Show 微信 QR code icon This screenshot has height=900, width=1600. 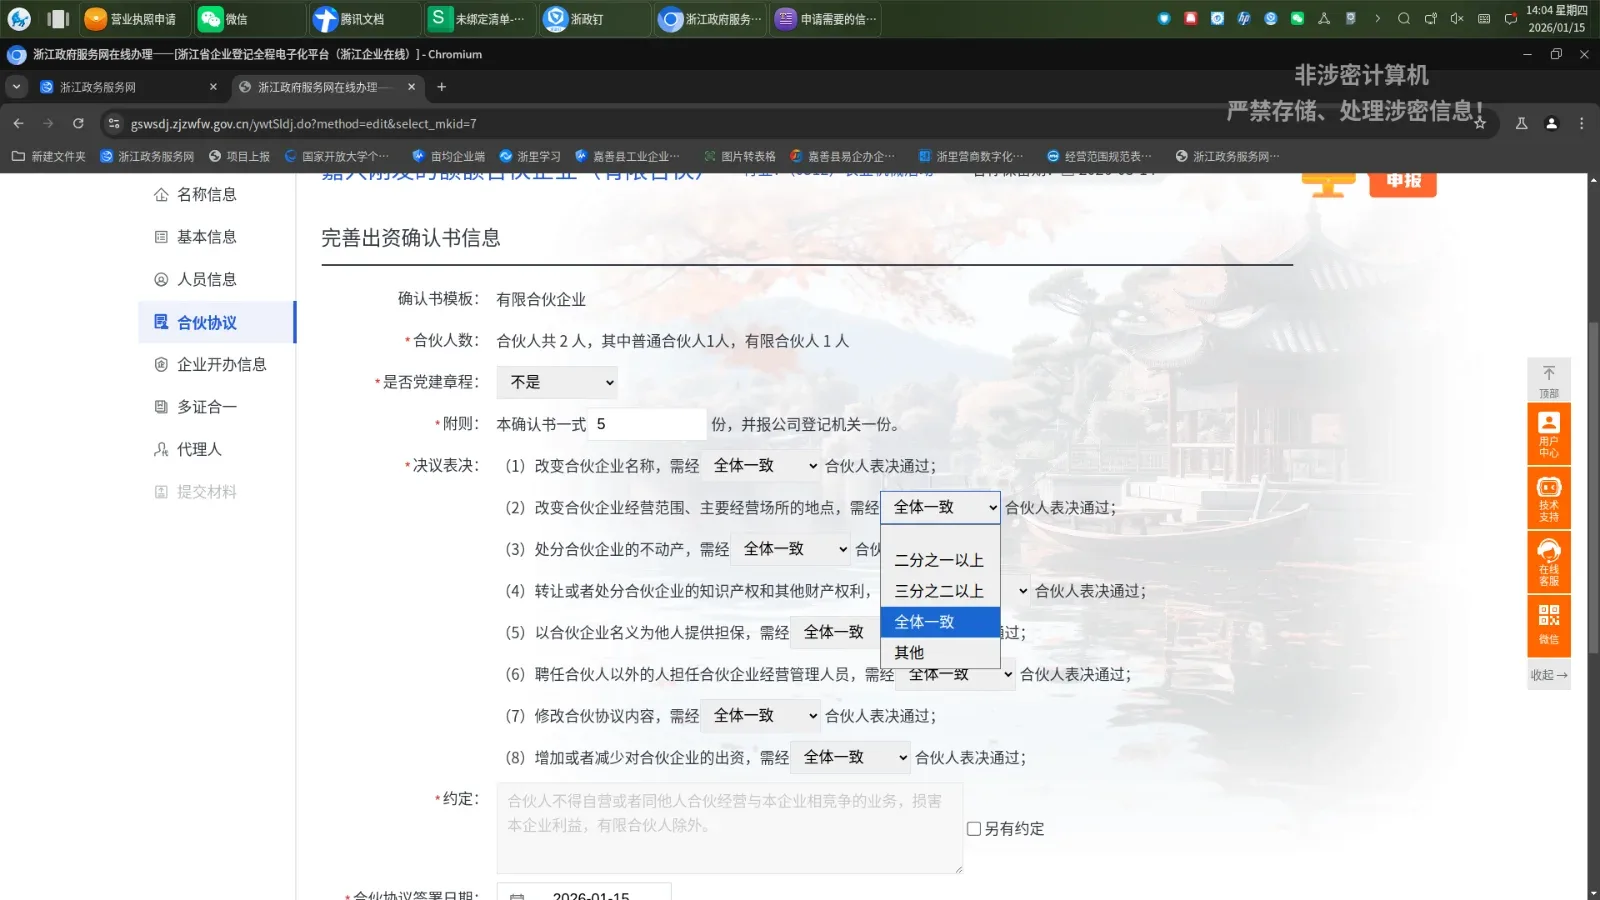[1549, 626]
